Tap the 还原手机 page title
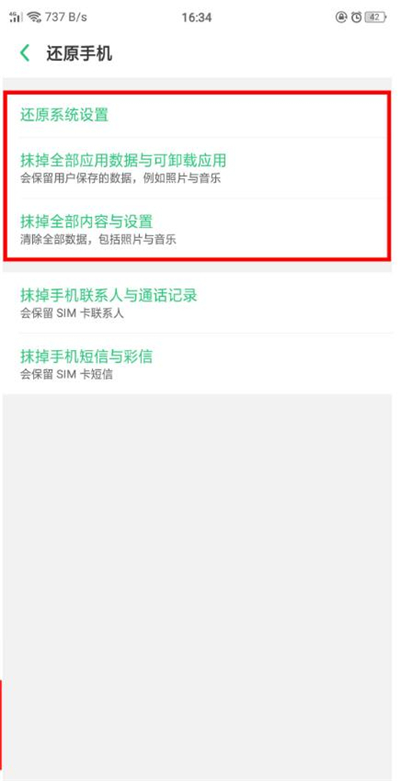This screenshot has width=400, height=781. pos(79,54)
